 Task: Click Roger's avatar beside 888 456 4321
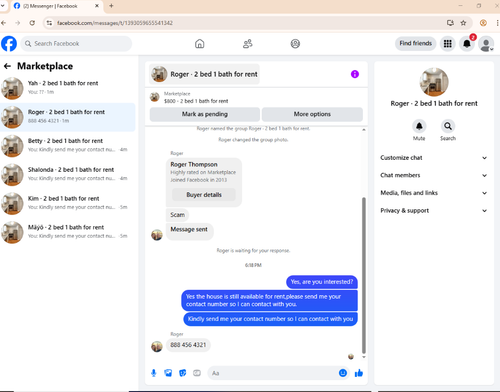pyautogui.click(x=157, y=346)
